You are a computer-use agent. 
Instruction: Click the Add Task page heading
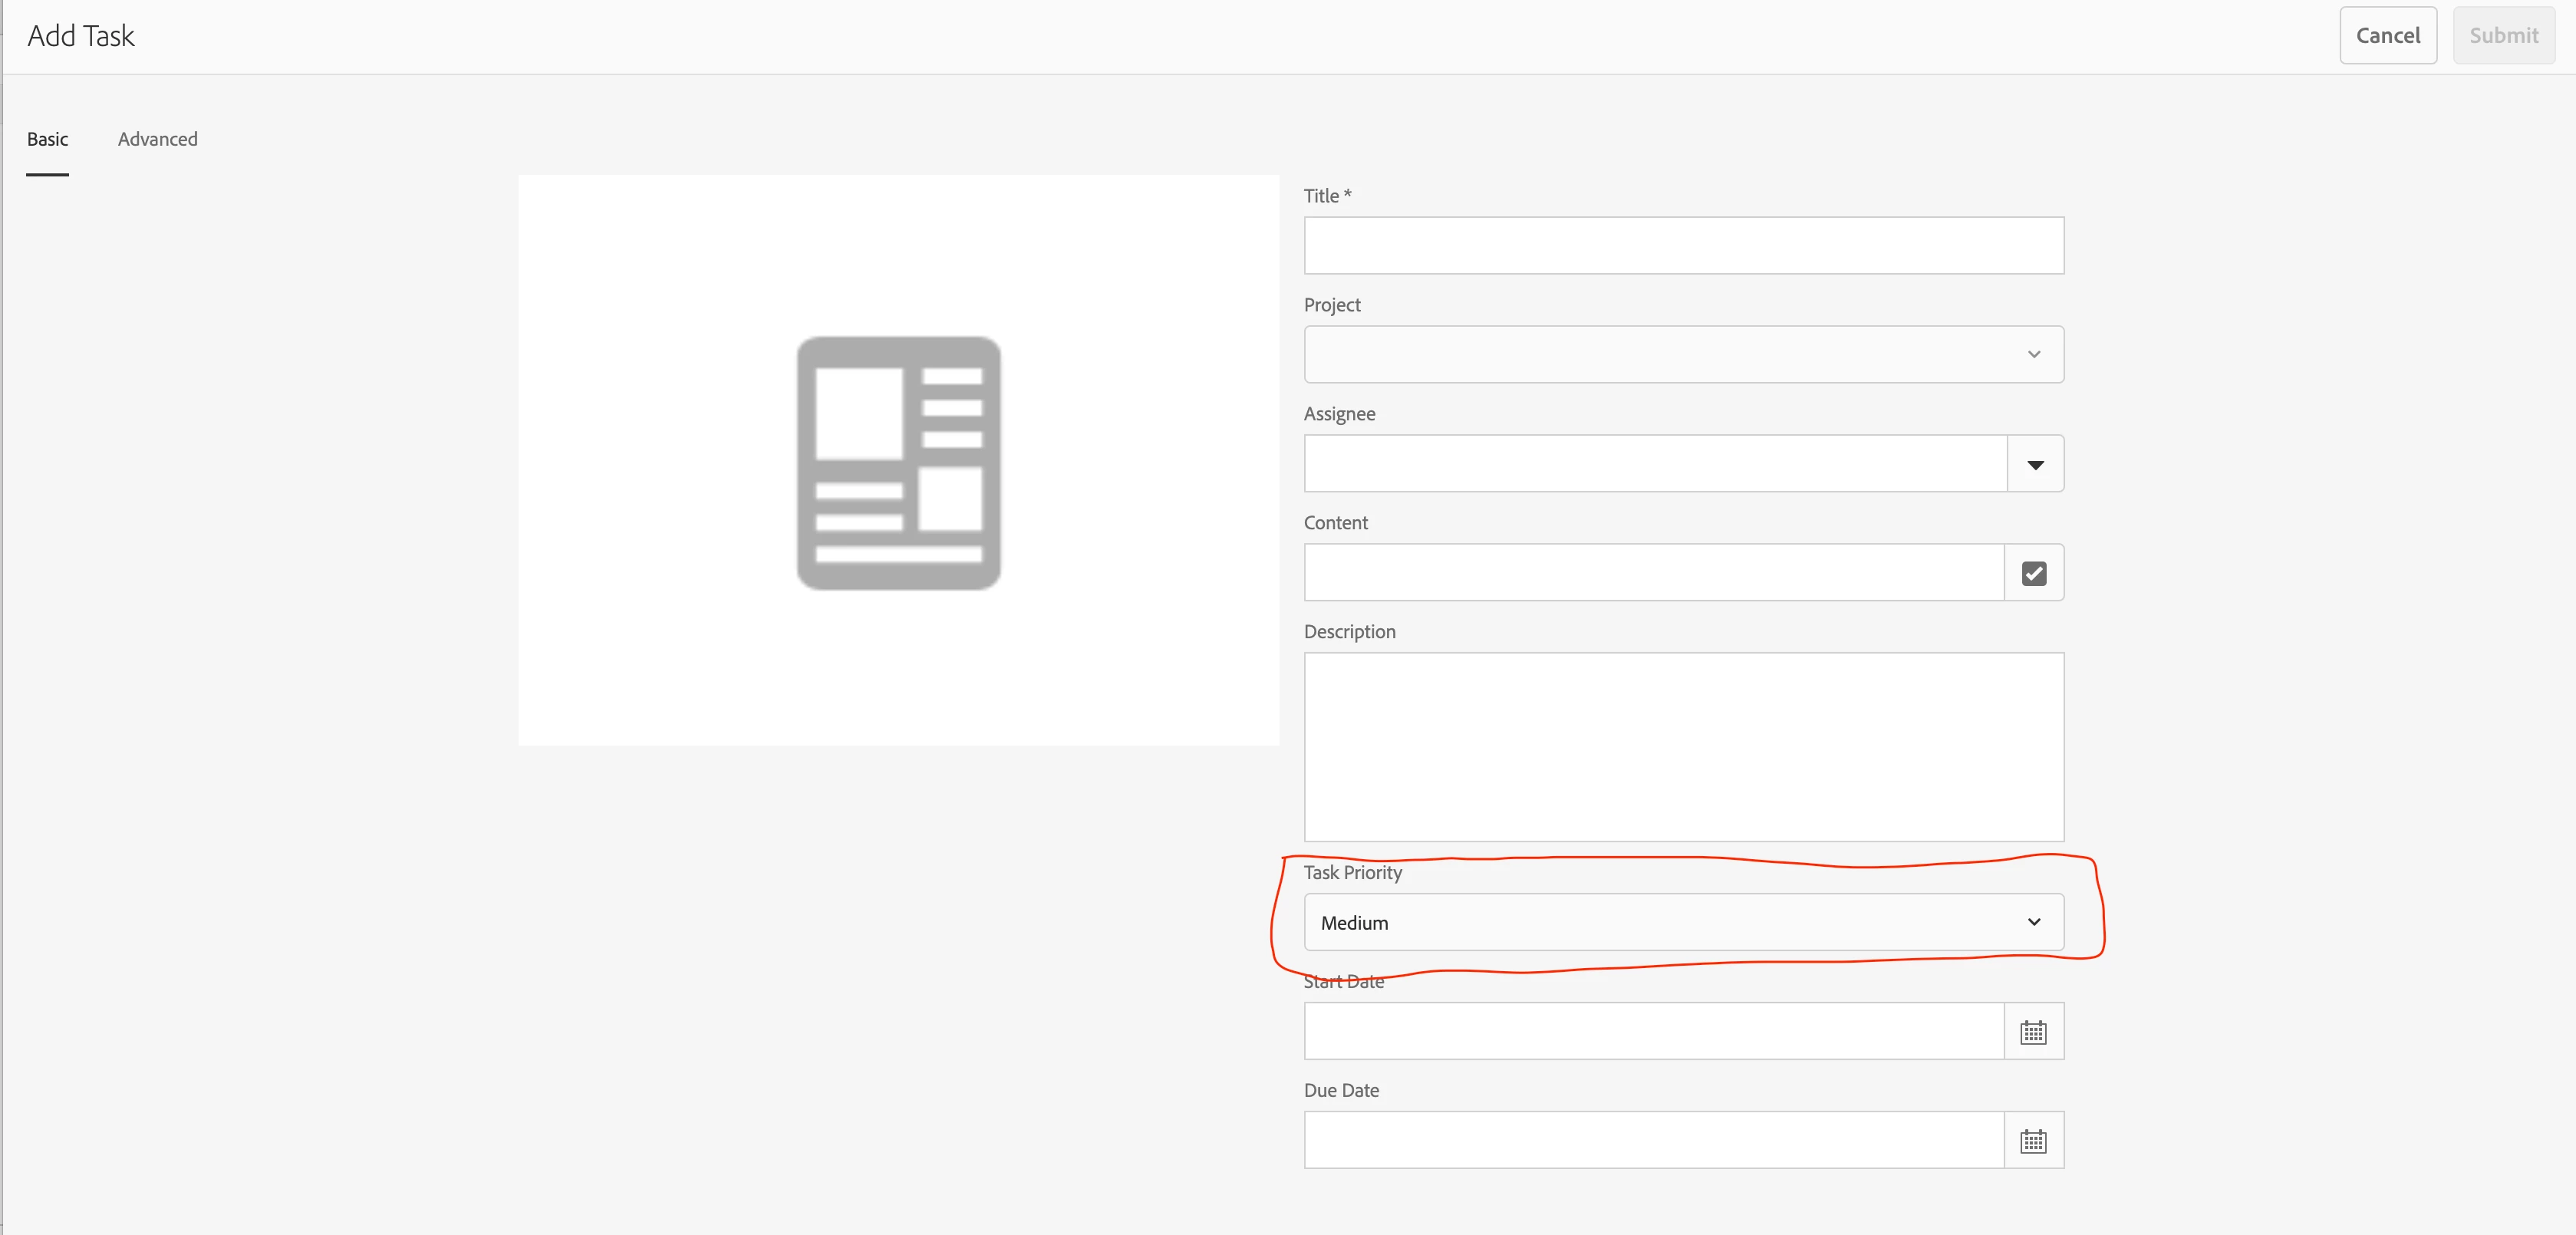pyautogui.click(x=81, y=36)
